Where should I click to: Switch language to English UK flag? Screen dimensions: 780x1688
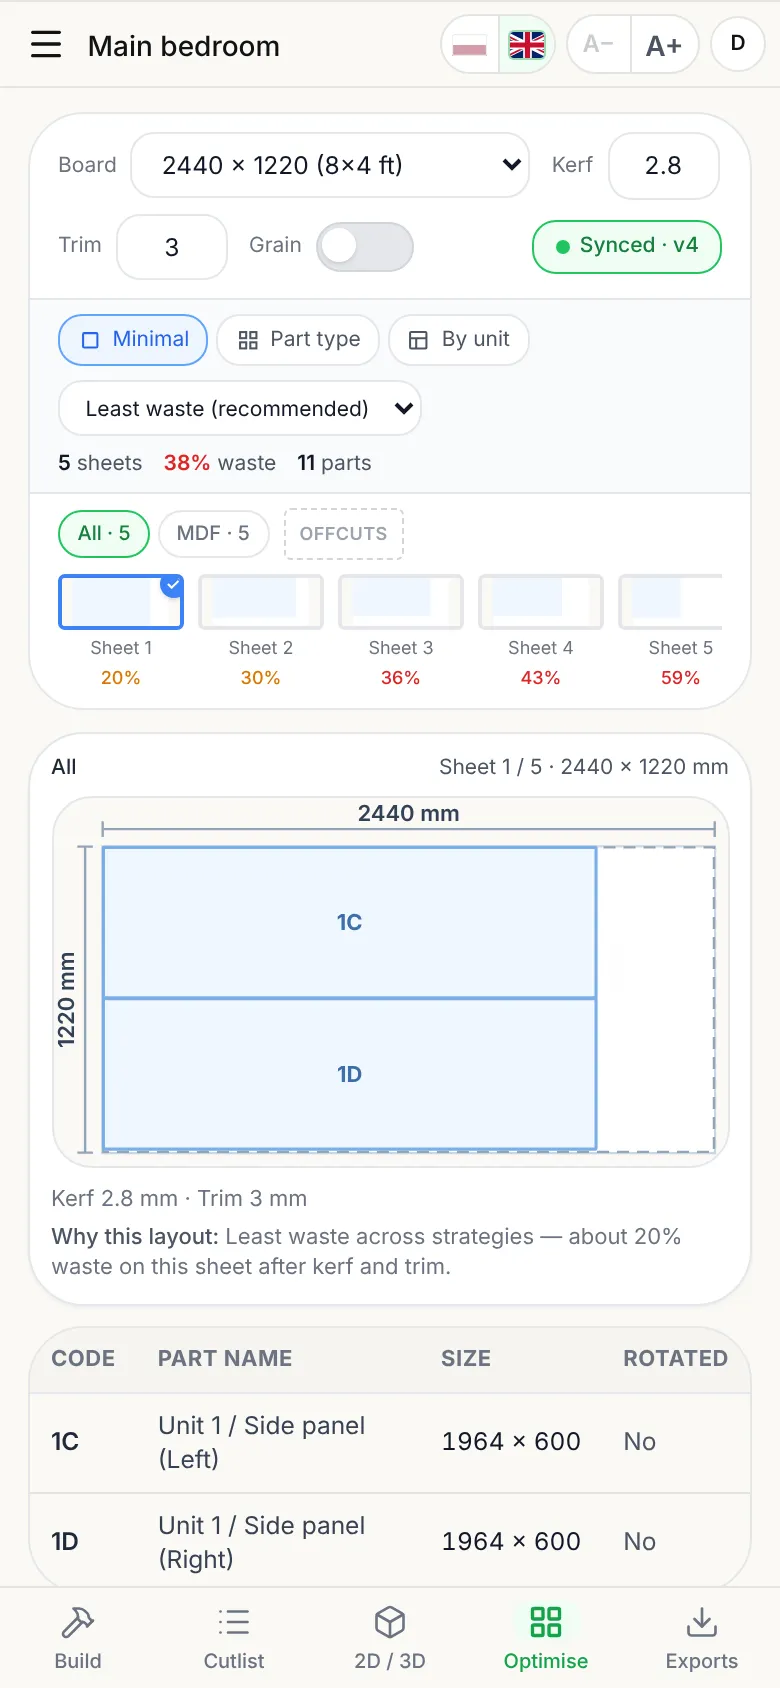coord(527,45)
